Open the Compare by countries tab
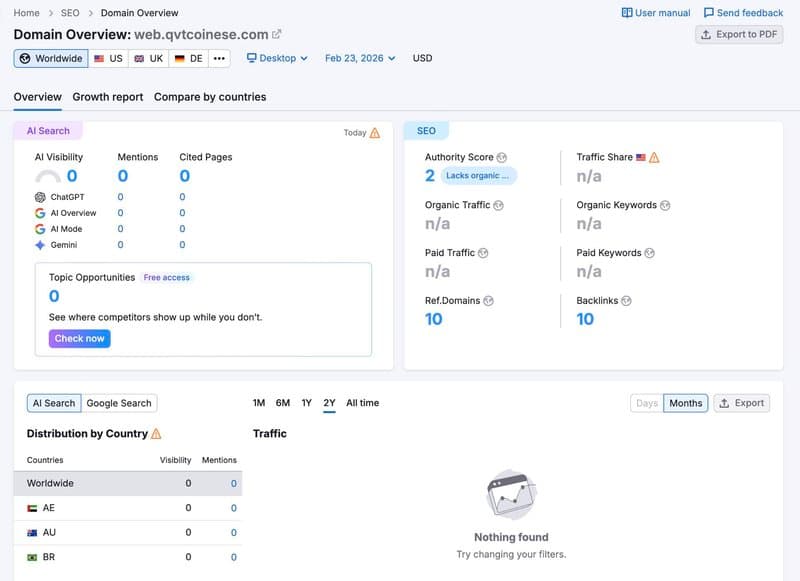 tap(210, 97)
